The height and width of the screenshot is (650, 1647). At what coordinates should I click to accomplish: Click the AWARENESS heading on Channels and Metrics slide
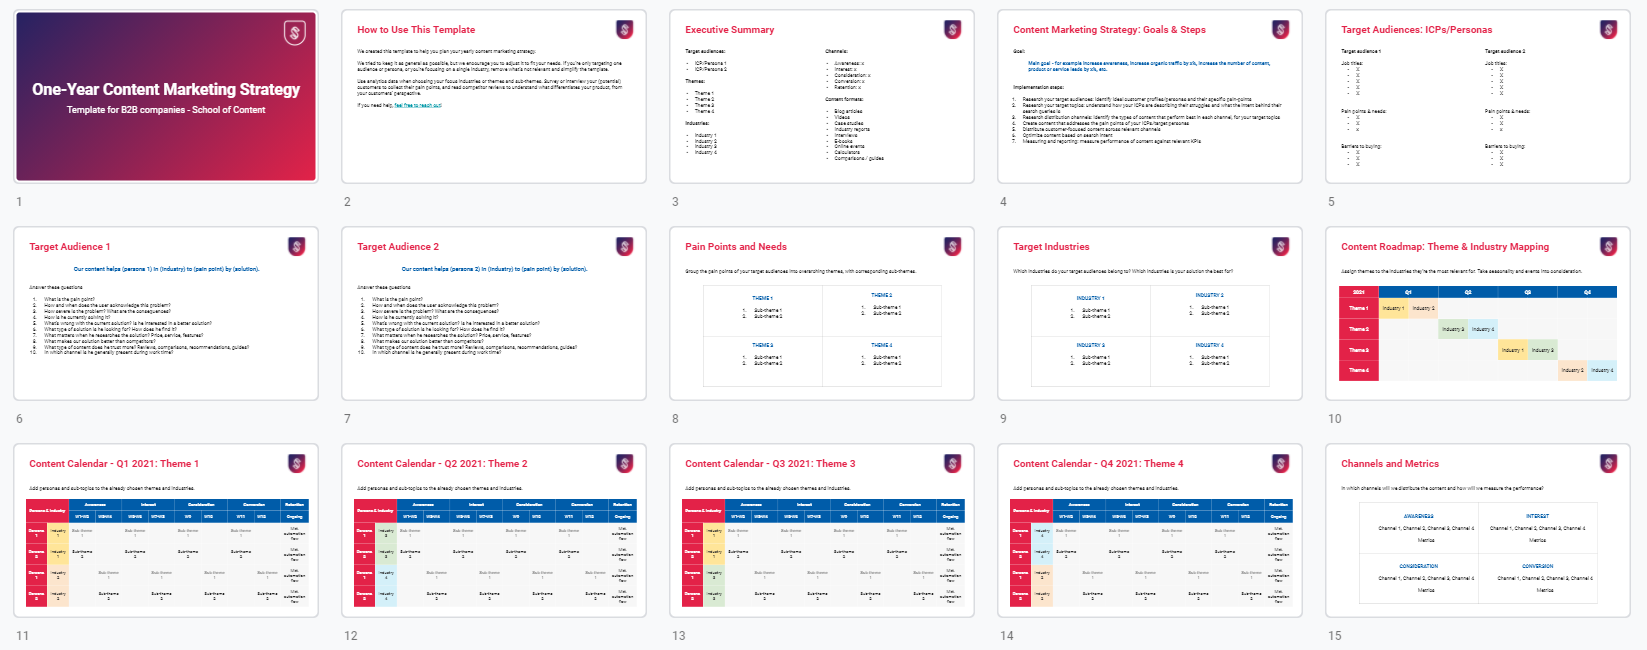[x=1418, y=516]
